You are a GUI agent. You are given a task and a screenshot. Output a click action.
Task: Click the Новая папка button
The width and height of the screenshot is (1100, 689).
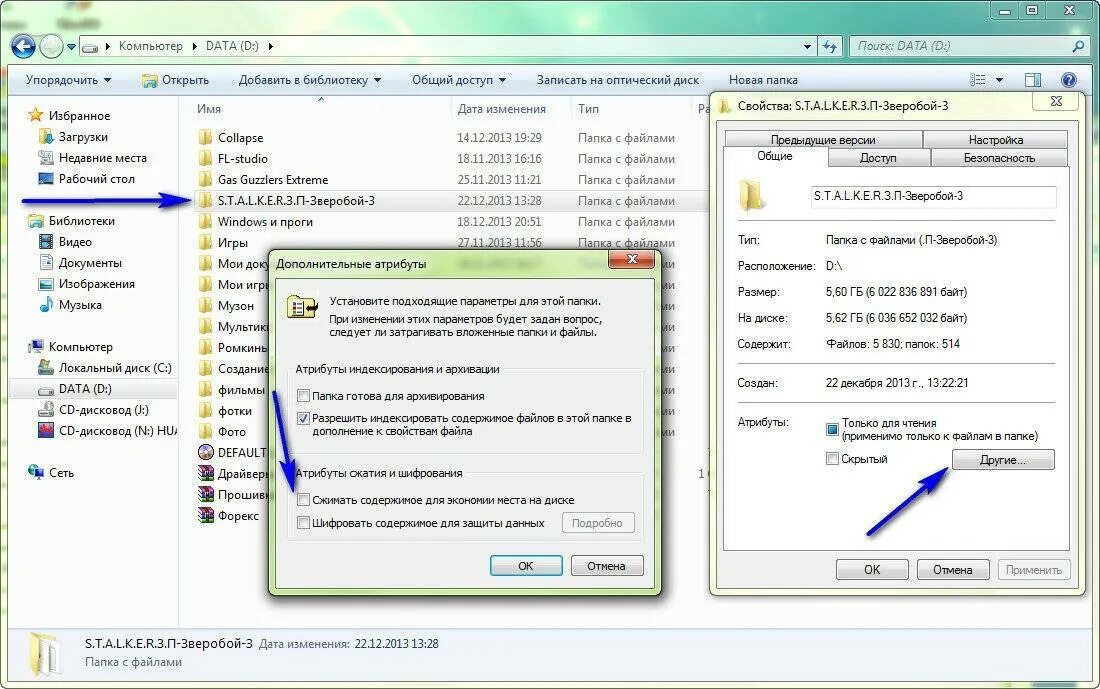763,80
